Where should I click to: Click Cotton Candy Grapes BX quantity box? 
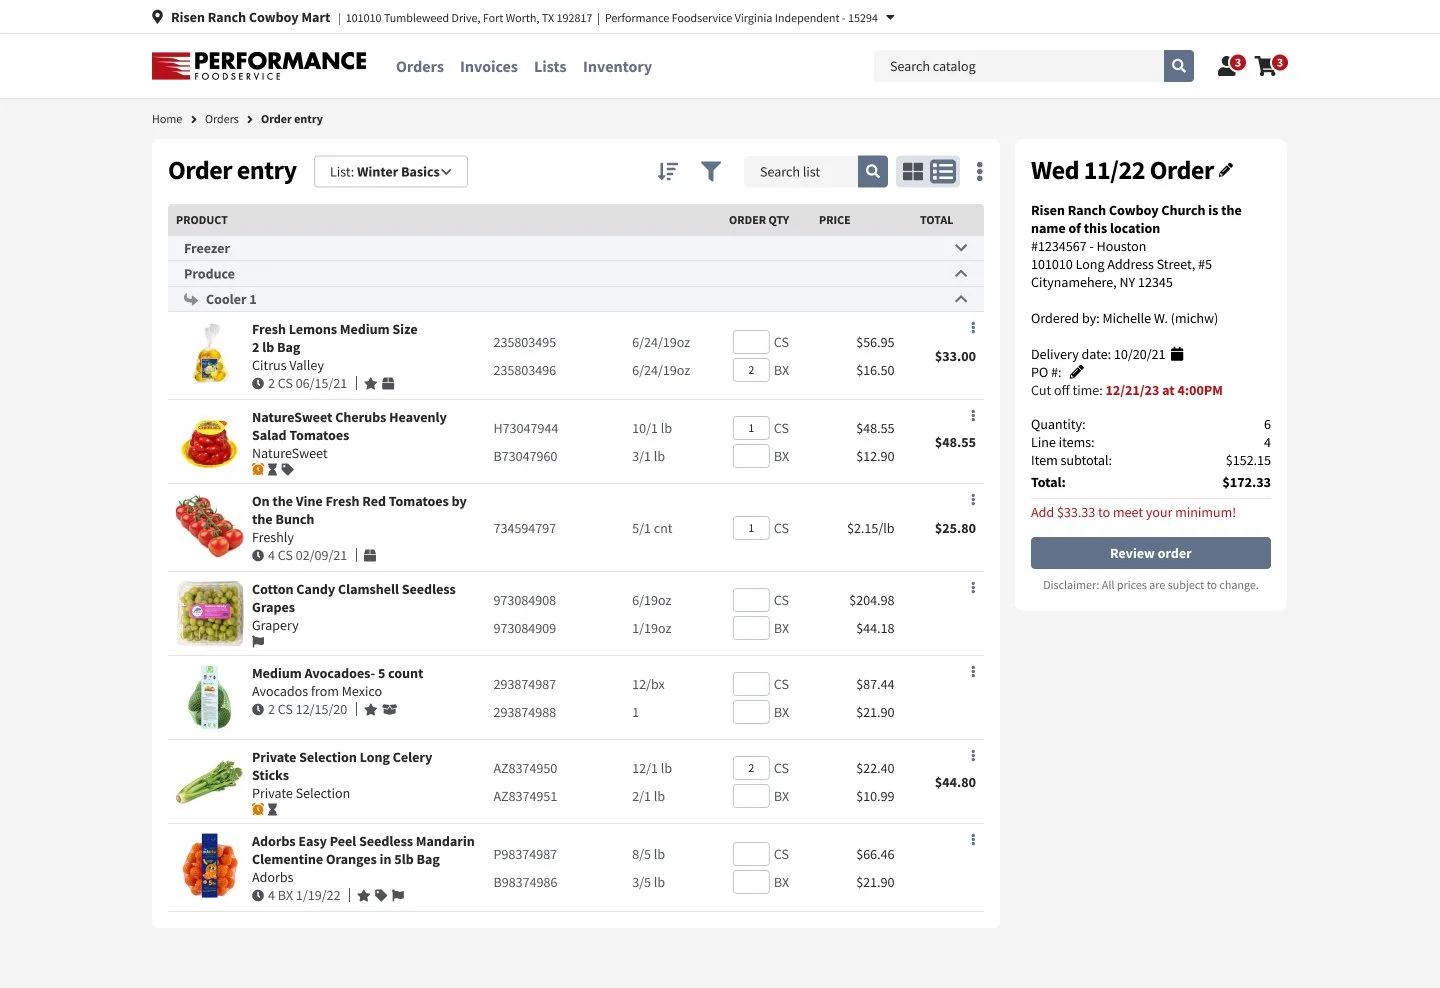click(x=751, y=628)
